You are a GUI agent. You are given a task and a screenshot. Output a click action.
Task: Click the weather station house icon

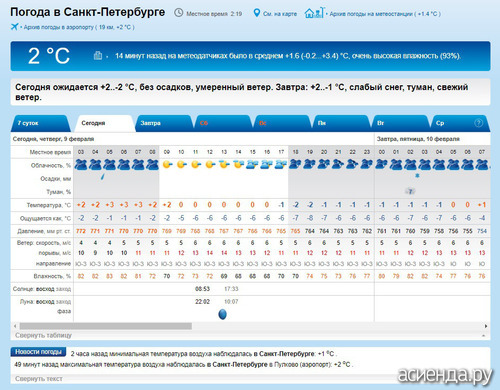pos(314,13)
